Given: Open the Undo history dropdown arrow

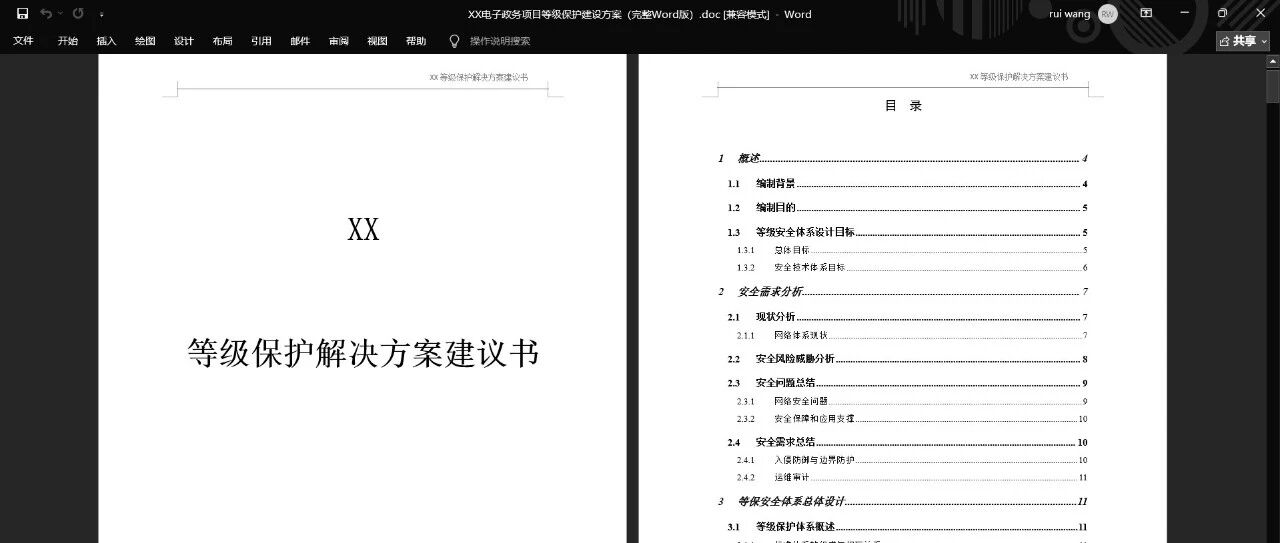Looking at the screenshot, I should point(60,14).
